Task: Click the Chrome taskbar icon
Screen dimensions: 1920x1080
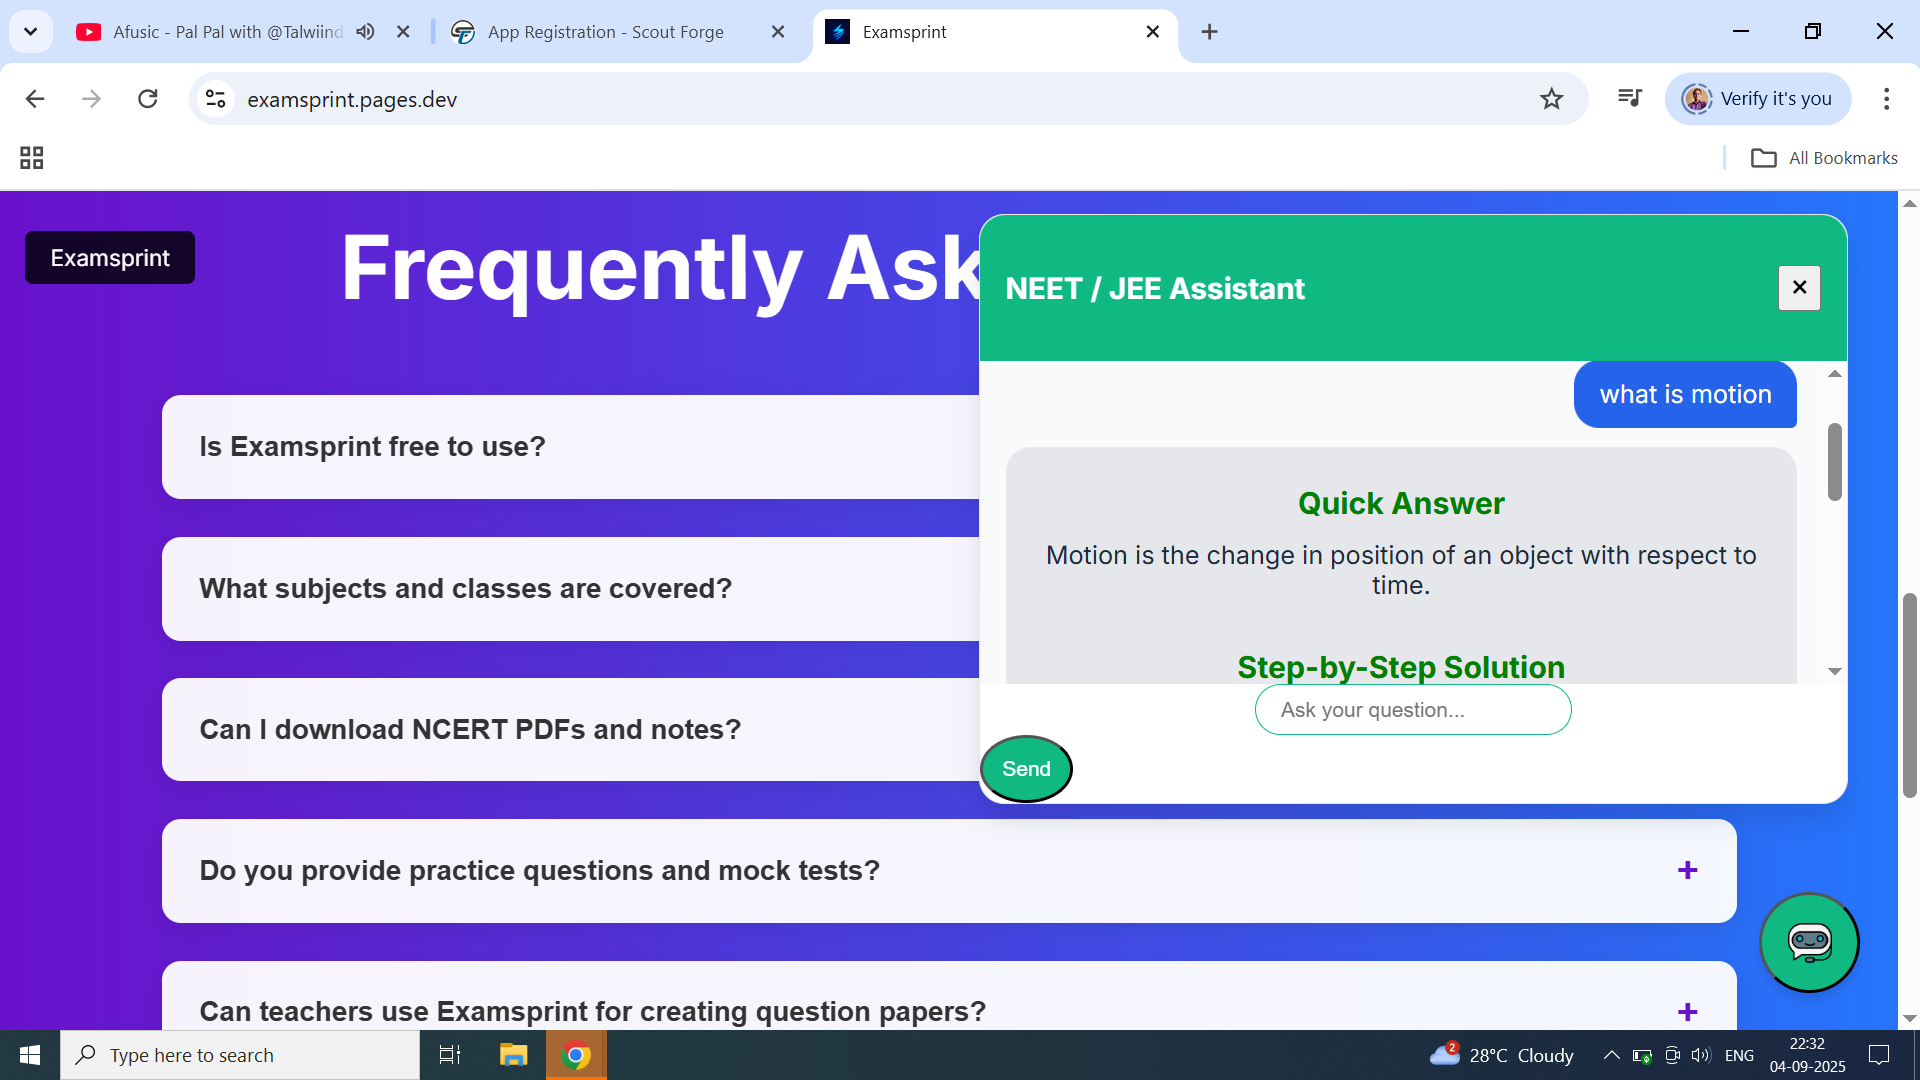Action: click(x=576, y=1055)
